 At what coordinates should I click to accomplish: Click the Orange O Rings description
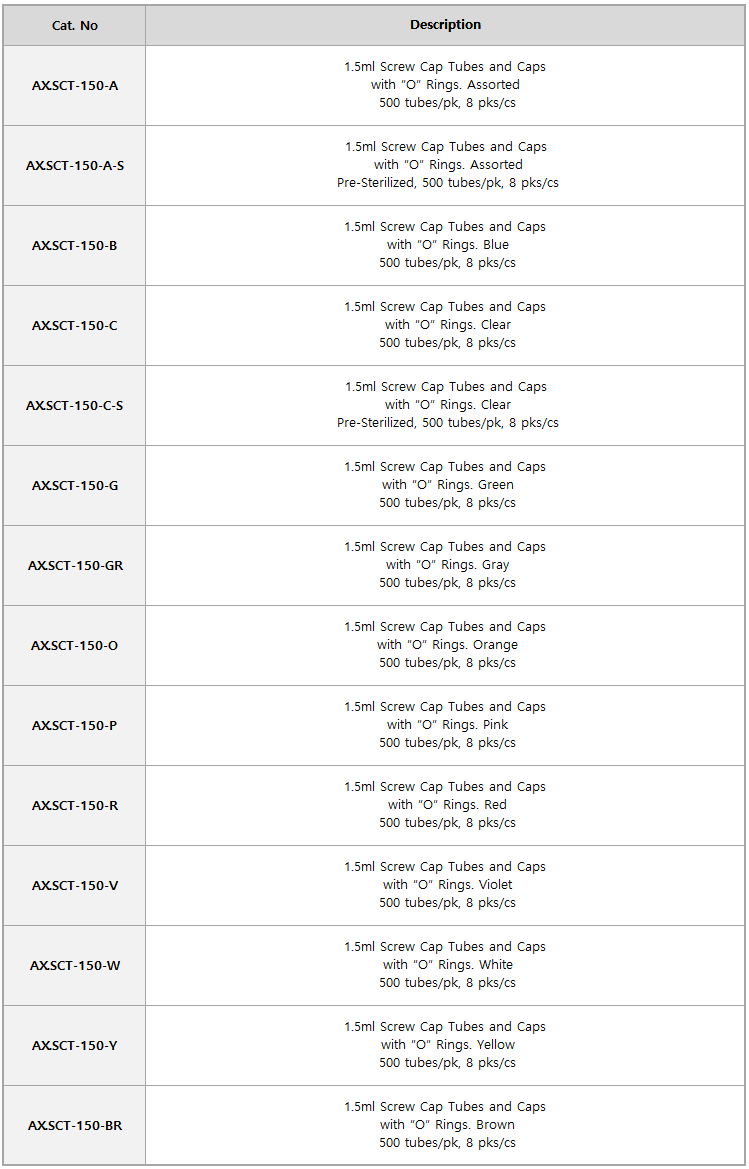(x=446, y=645)
